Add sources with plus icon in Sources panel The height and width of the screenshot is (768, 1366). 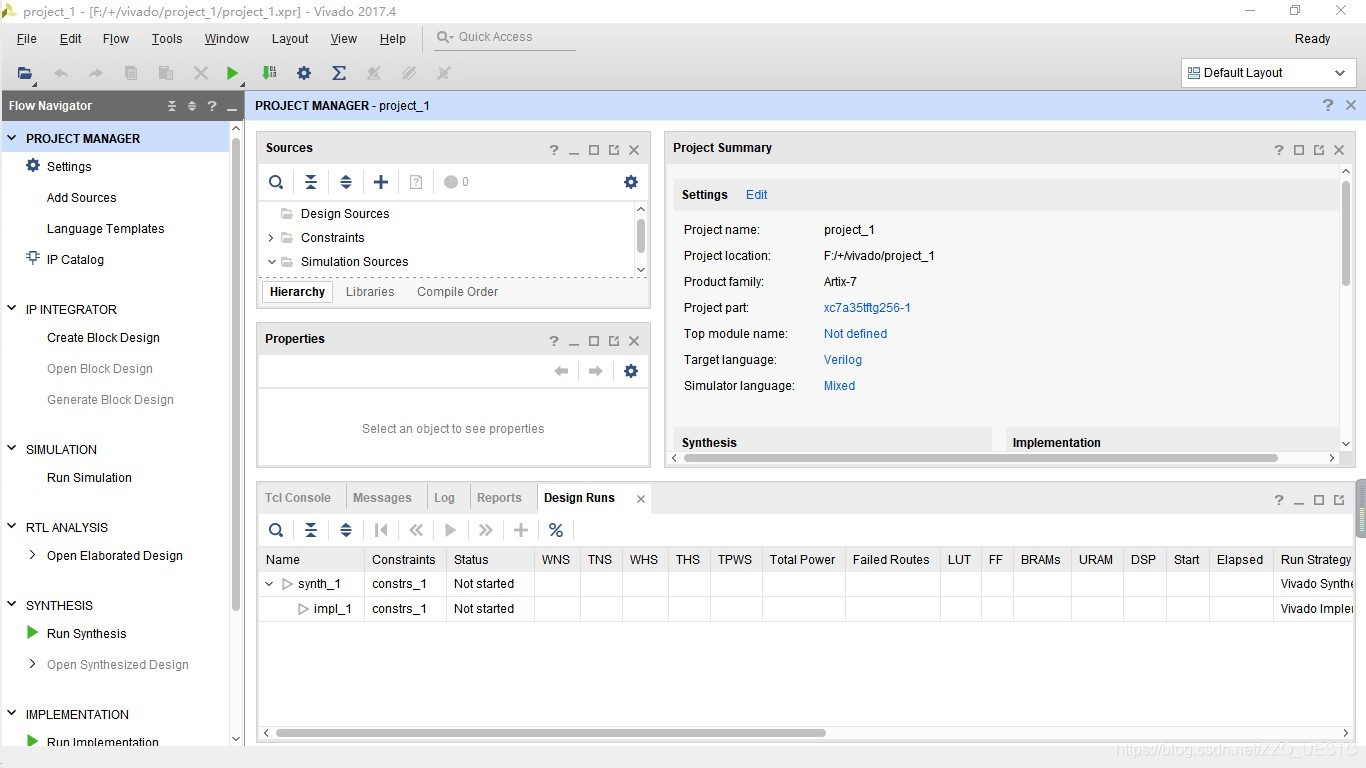tap(381, 182)
